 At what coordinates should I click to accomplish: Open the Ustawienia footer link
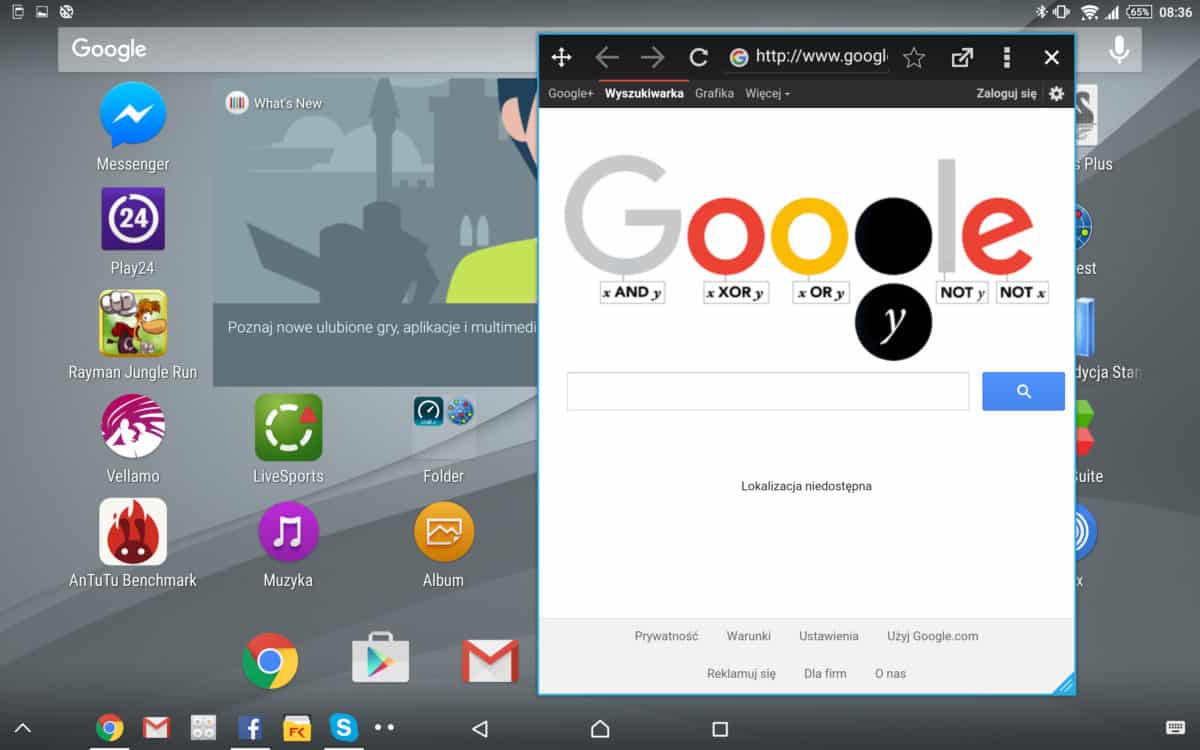tap(828, 636)
